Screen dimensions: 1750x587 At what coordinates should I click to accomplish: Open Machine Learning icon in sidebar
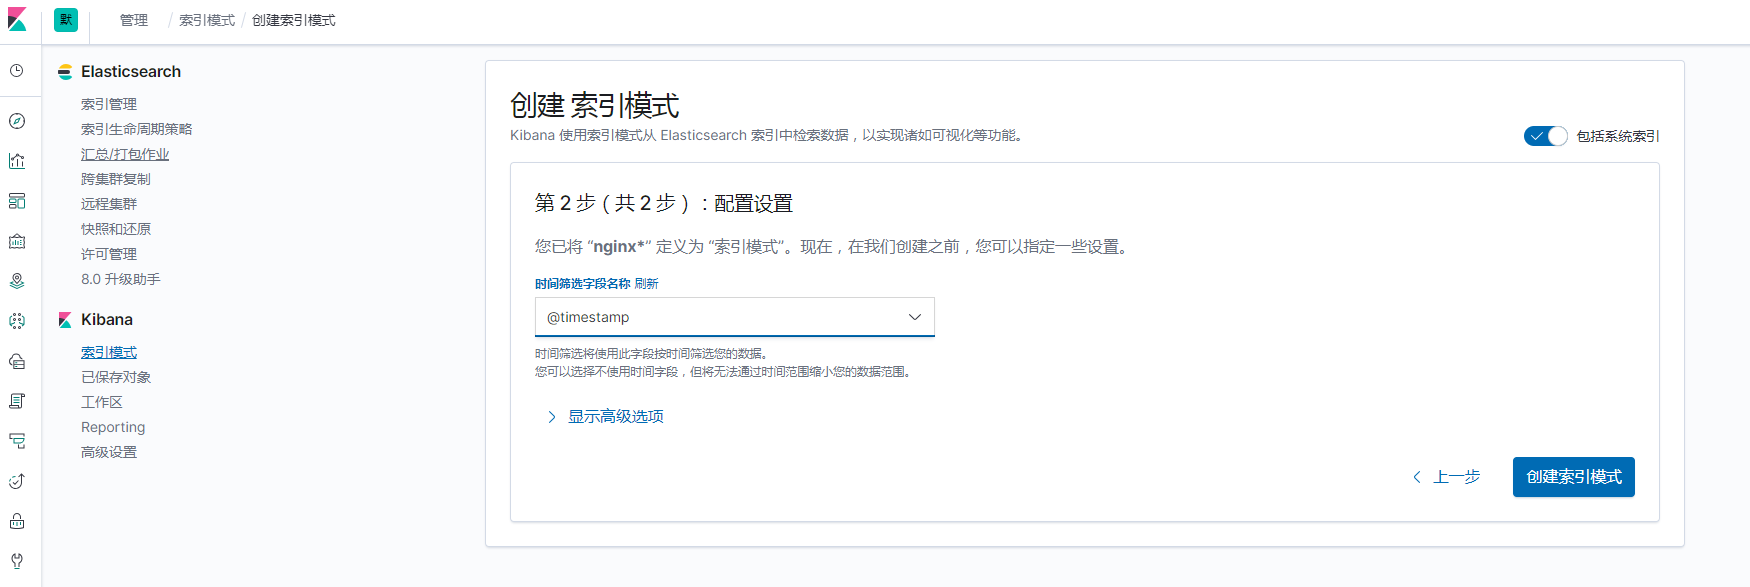tap(17, 321)
